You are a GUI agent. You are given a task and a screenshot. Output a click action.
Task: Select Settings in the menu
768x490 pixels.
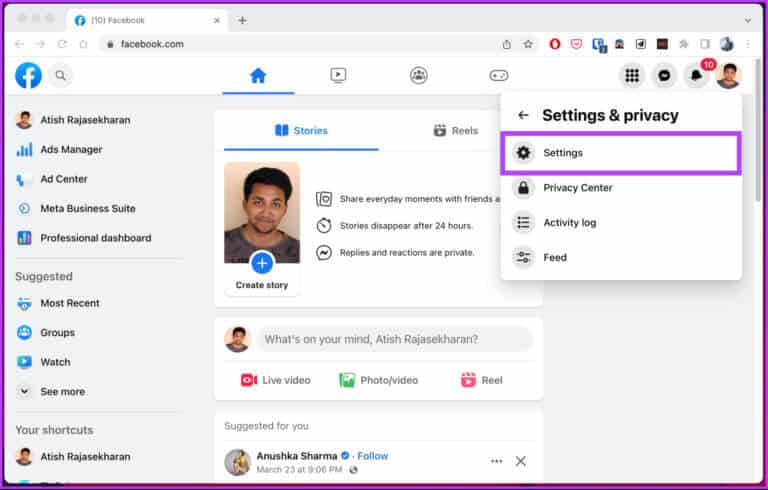point(621,153)
